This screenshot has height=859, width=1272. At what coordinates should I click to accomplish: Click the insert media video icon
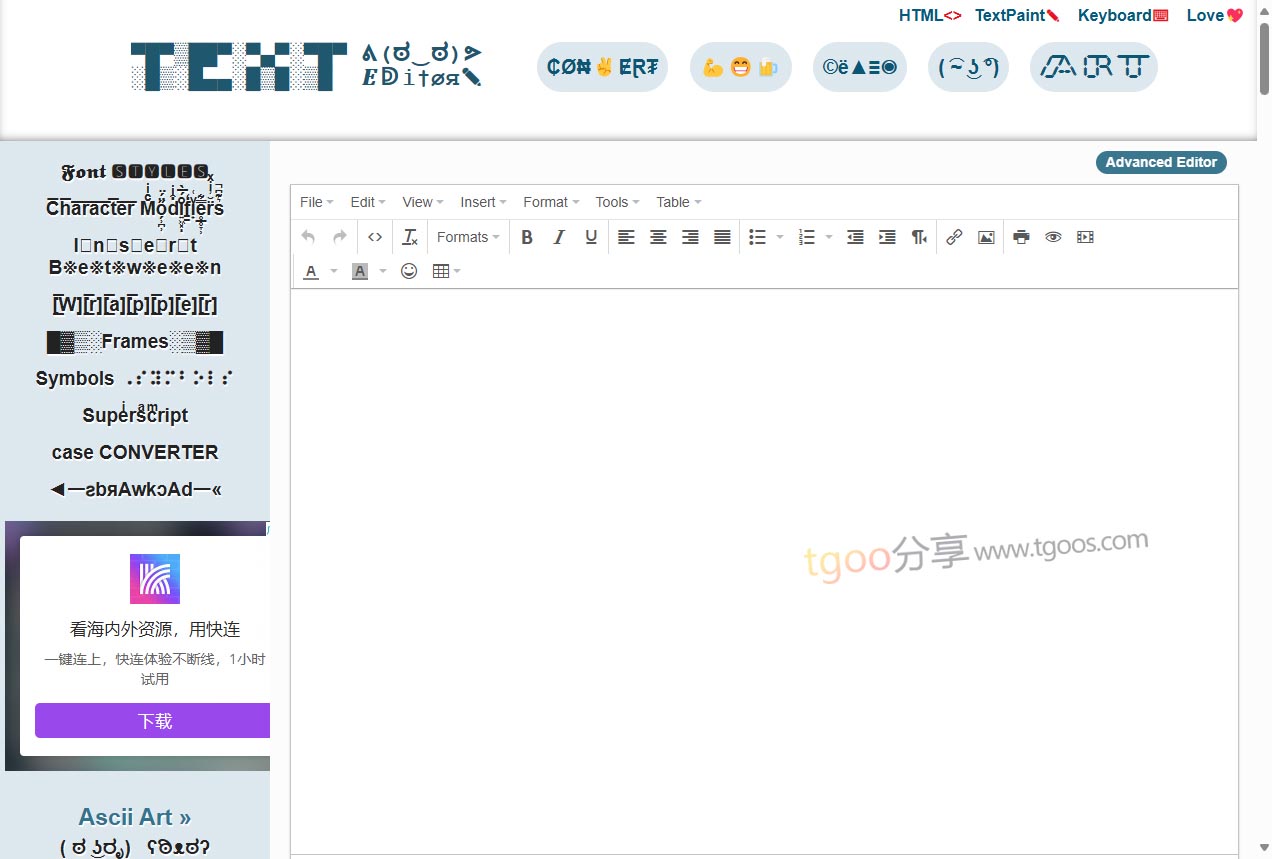[x=1085, y=237]
